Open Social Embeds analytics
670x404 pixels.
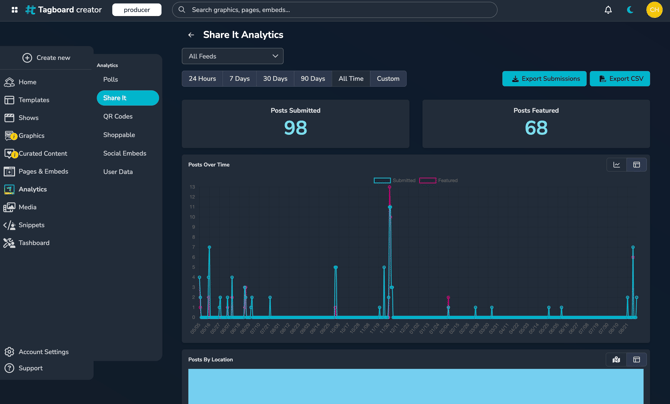[125, 153]
